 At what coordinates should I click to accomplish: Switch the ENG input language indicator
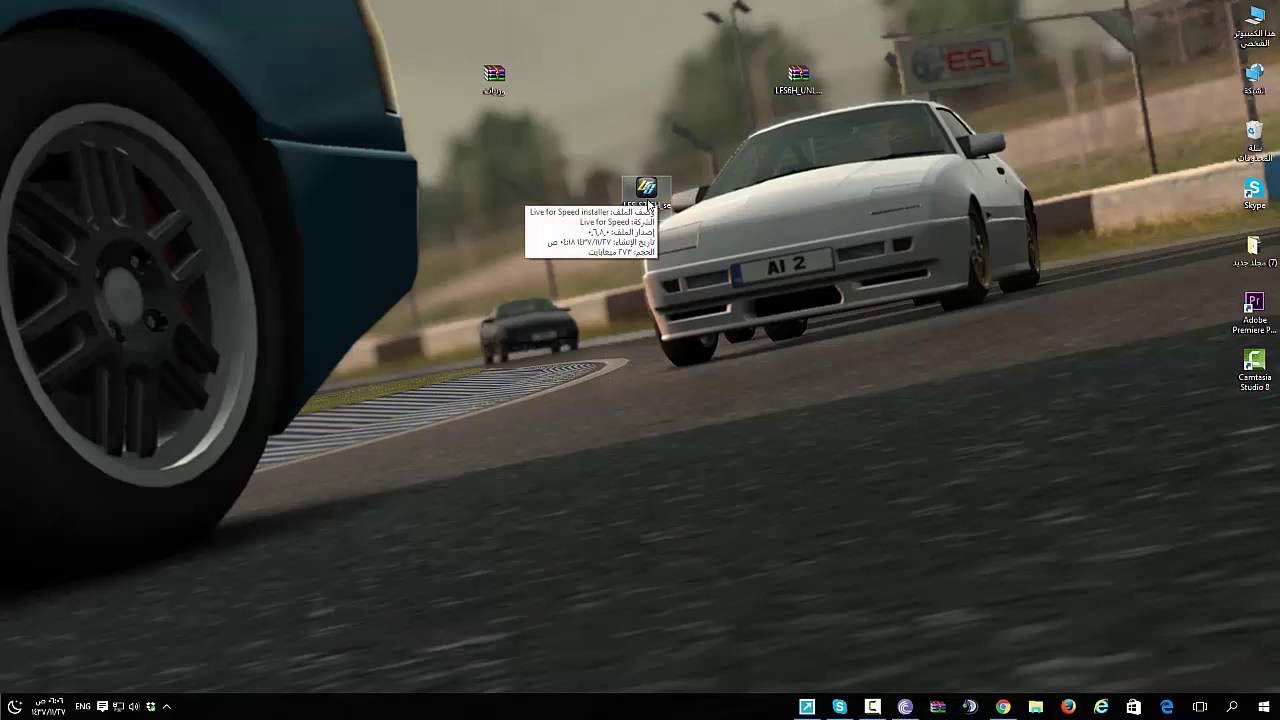point(83,707)
